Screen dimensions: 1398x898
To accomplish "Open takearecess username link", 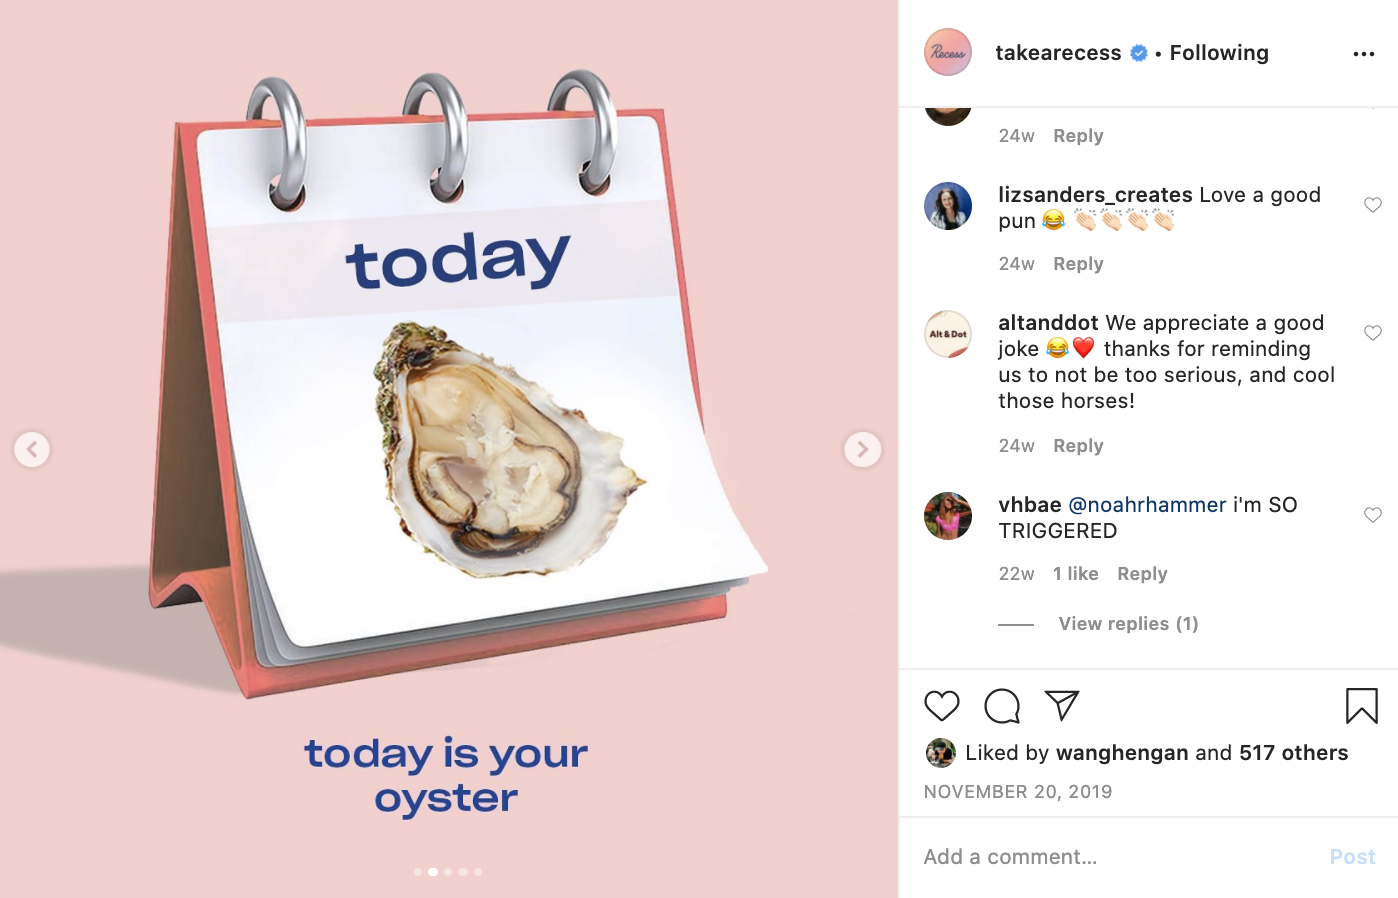I will [1058, 53].
